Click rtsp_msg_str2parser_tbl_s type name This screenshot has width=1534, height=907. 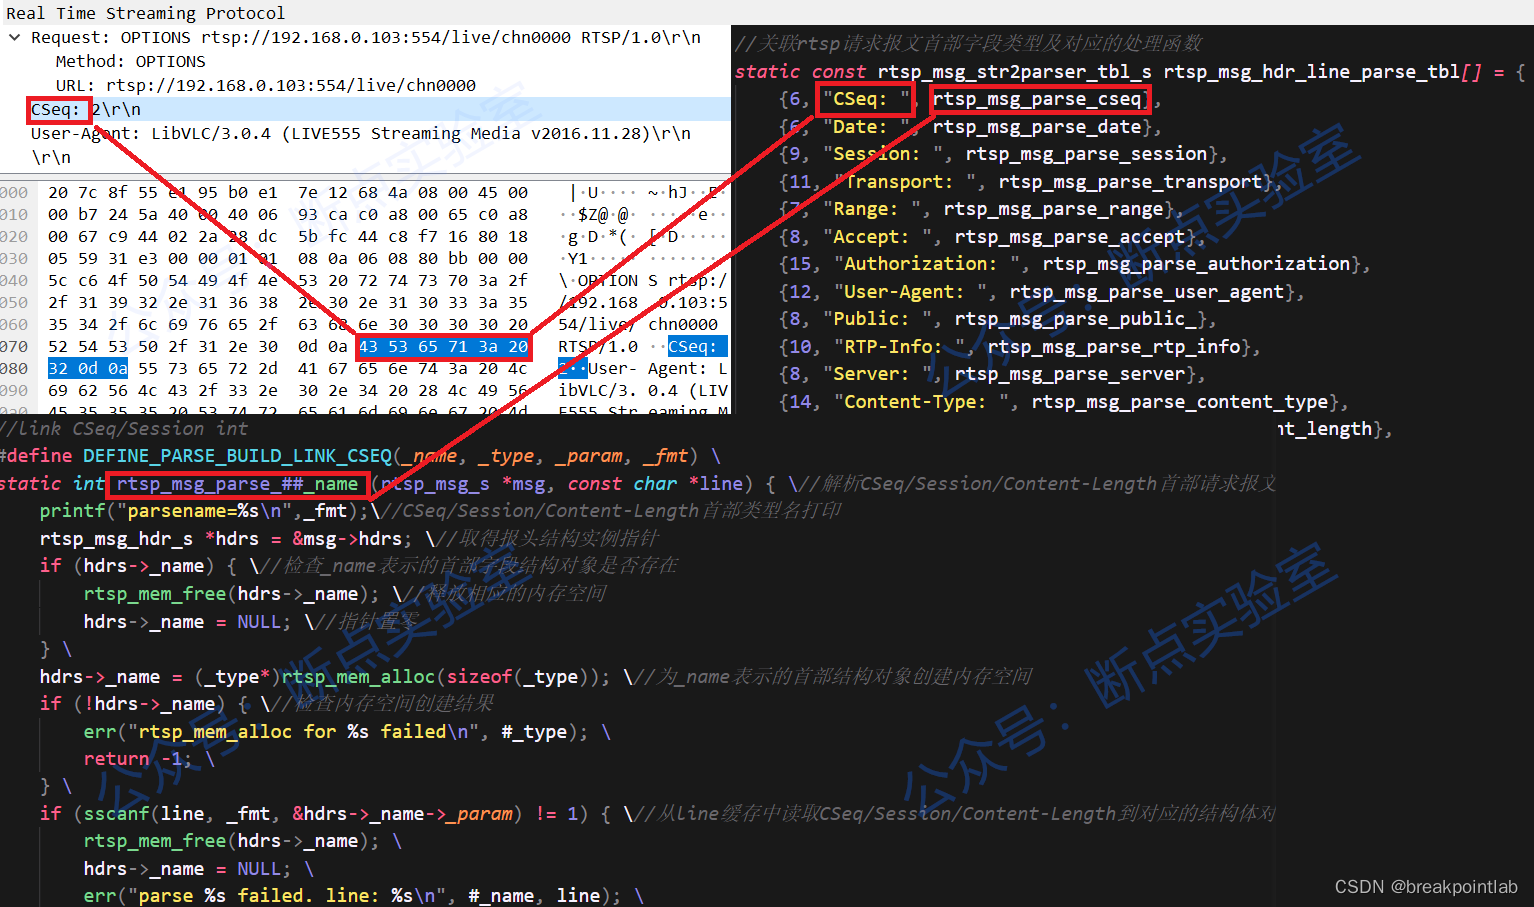point(1015,72)
